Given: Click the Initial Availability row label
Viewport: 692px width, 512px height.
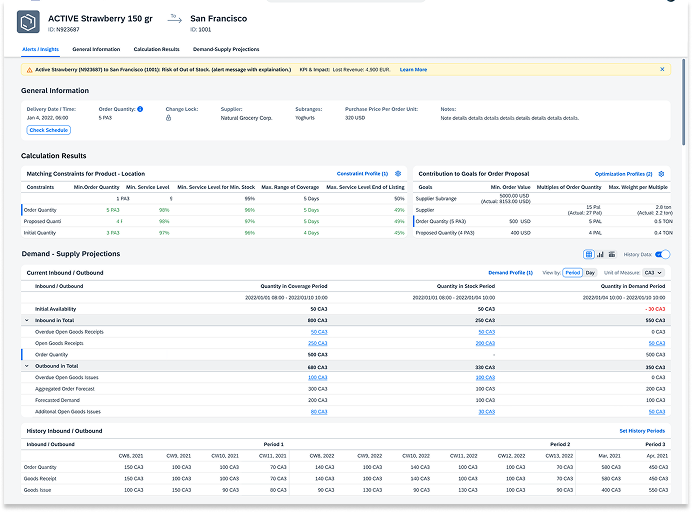Looking at the screenshot, I should 56,309.
